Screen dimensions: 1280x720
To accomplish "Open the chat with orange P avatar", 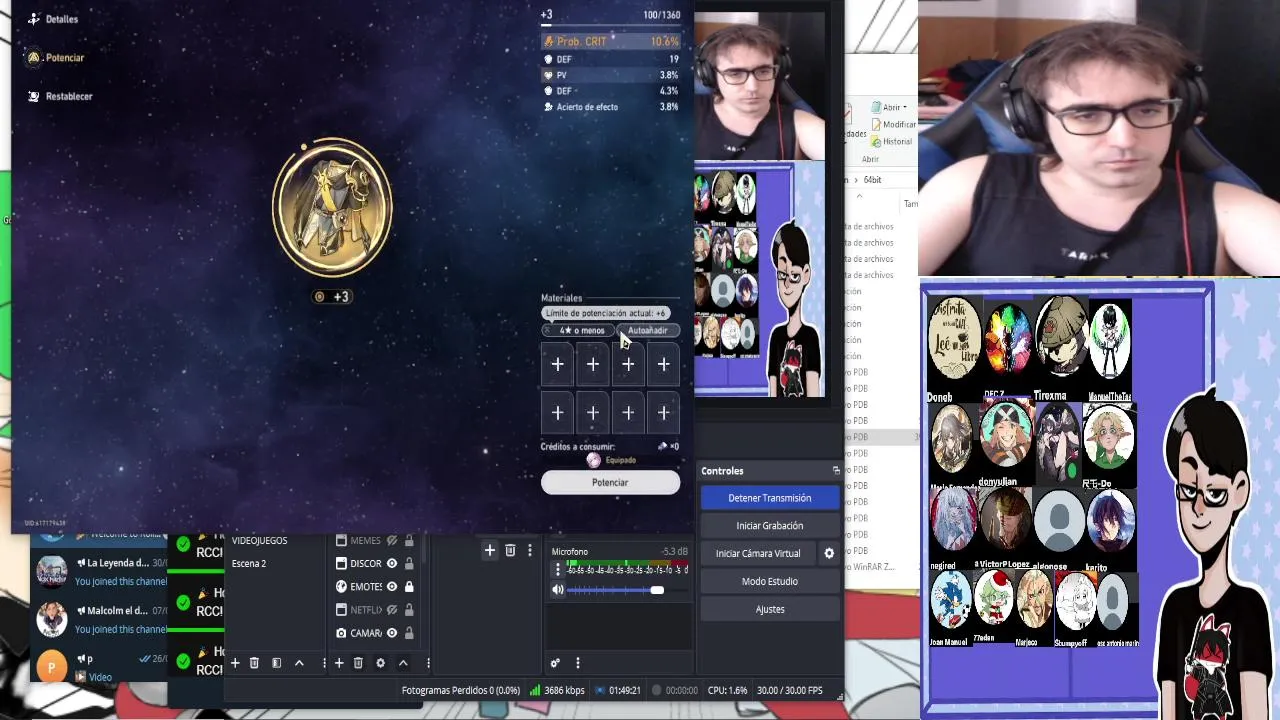I will pyautogui.click(x=100, y=666).
